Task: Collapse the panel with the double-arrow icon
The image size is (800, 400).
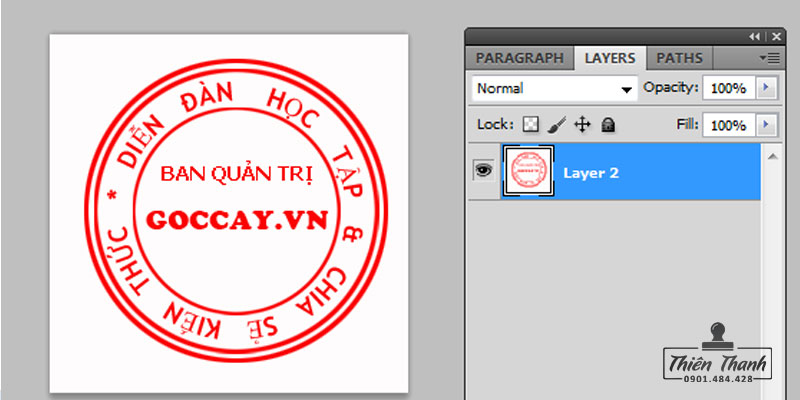Action: coord(754,36)
